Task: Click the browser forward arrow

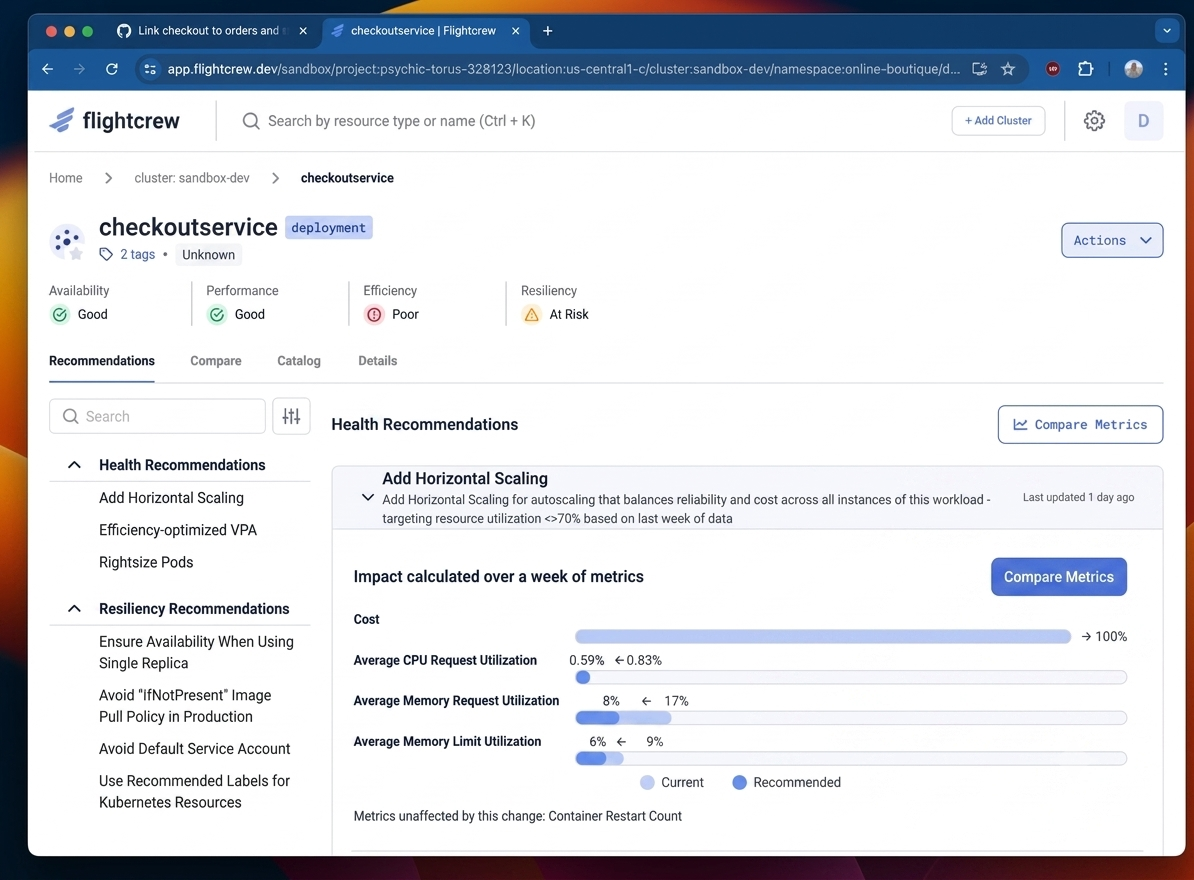Action: [79, 69]
